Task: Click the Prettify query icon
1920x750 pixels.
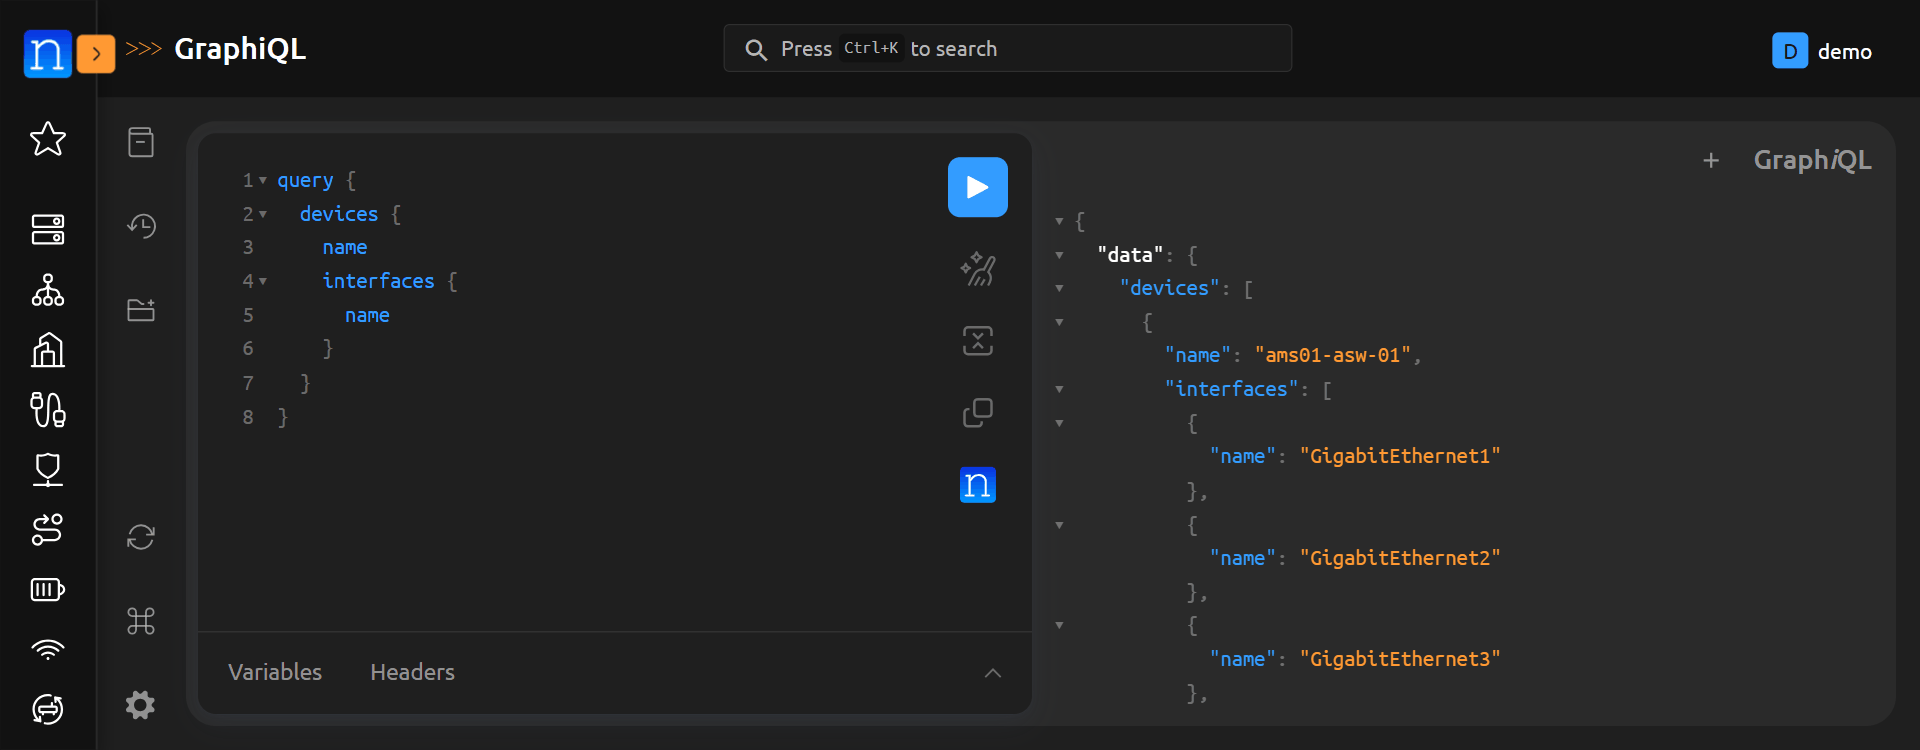Action: tap(977, 269)
